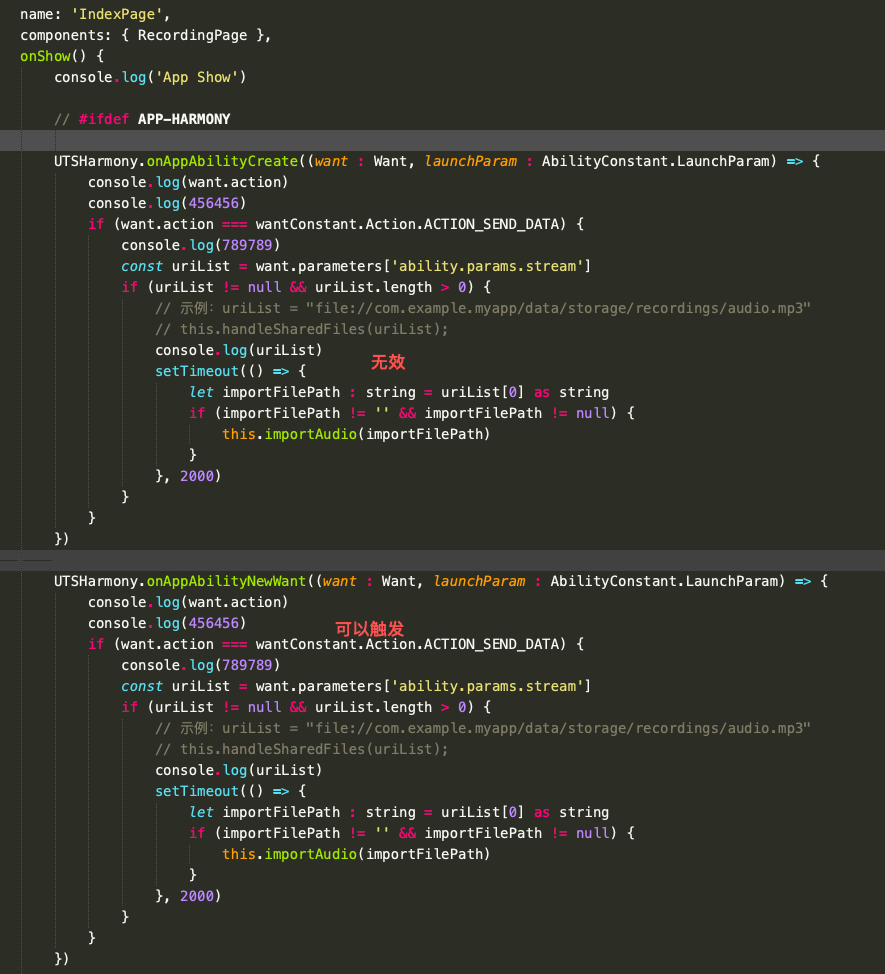This screenshot has height=974, width=885.
Task: Click the #ifdef APP-HARMONY comment
Action: [142, 119]
